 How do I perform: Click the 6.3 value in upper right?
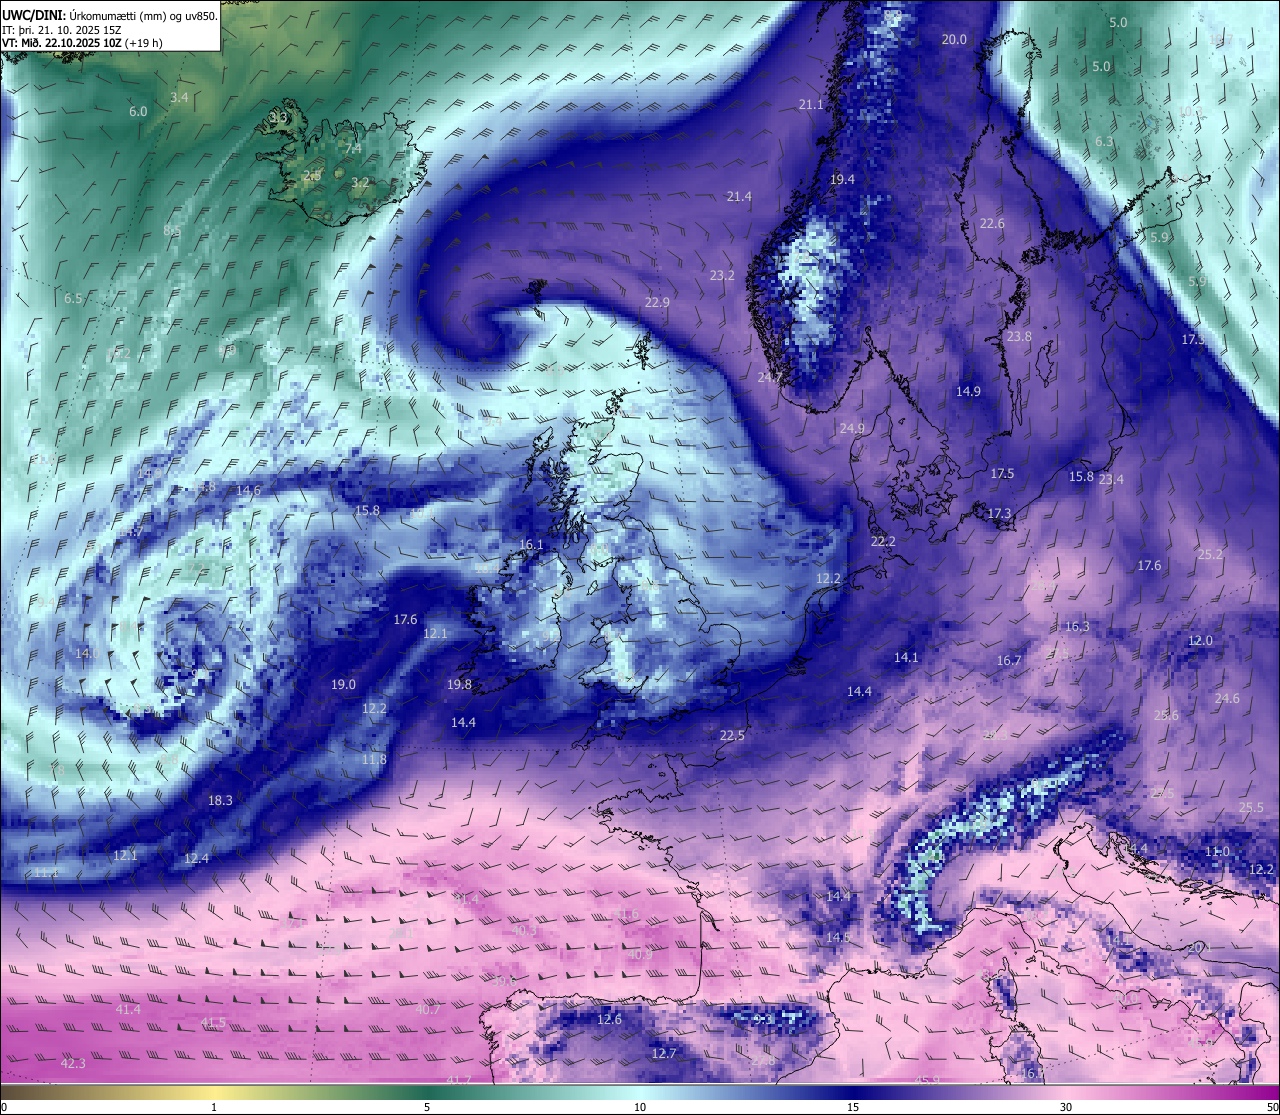pyautogui.click(x=1104, y=142)
